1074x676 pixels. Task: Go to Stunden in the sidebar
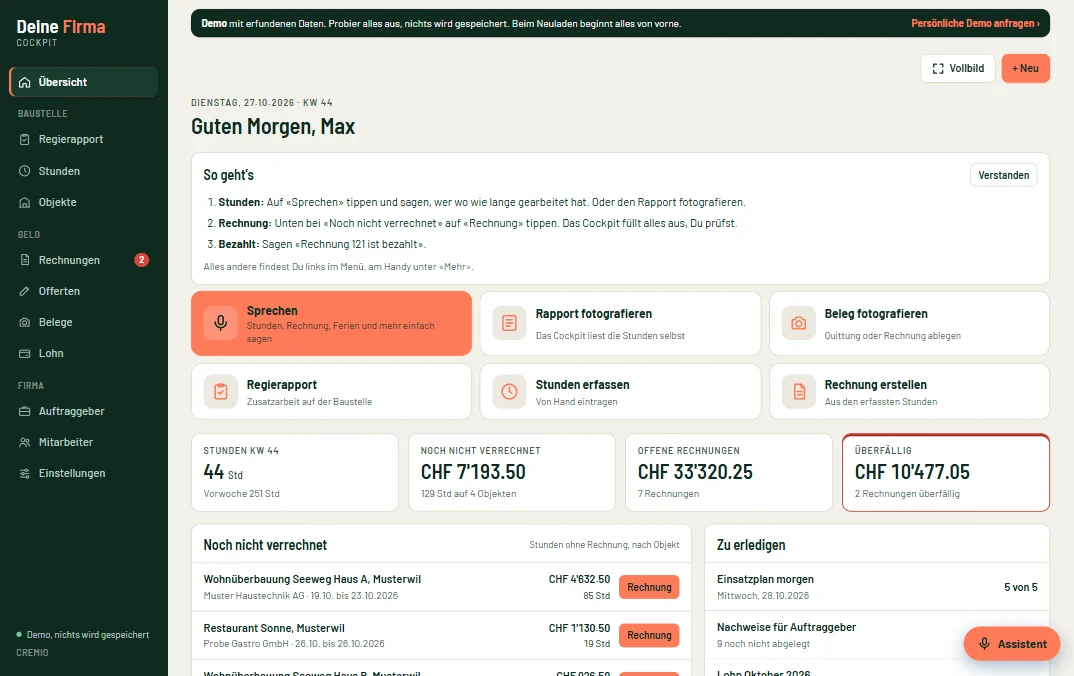click(84, 171)
